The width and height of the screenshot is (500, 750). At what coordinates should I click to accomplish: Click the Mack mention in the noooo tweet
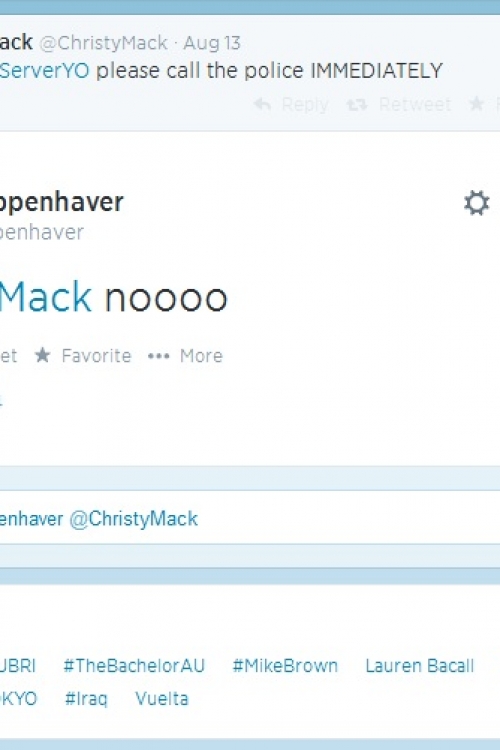point(45,297)
